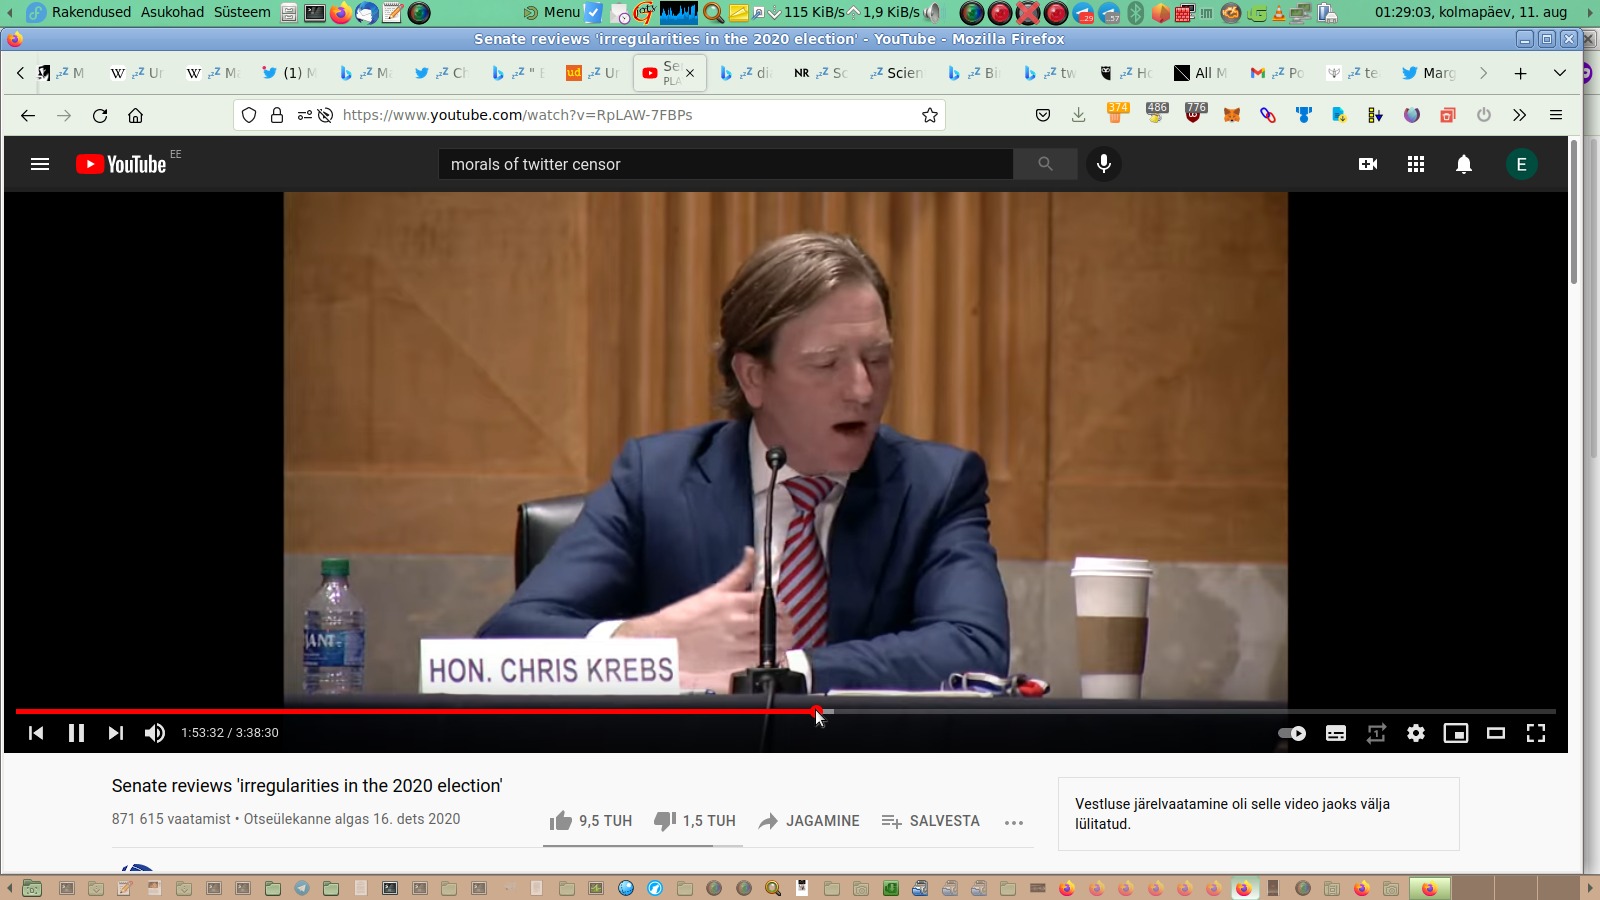
Task: Open the YouTube apps grid
Action: 1416,164
